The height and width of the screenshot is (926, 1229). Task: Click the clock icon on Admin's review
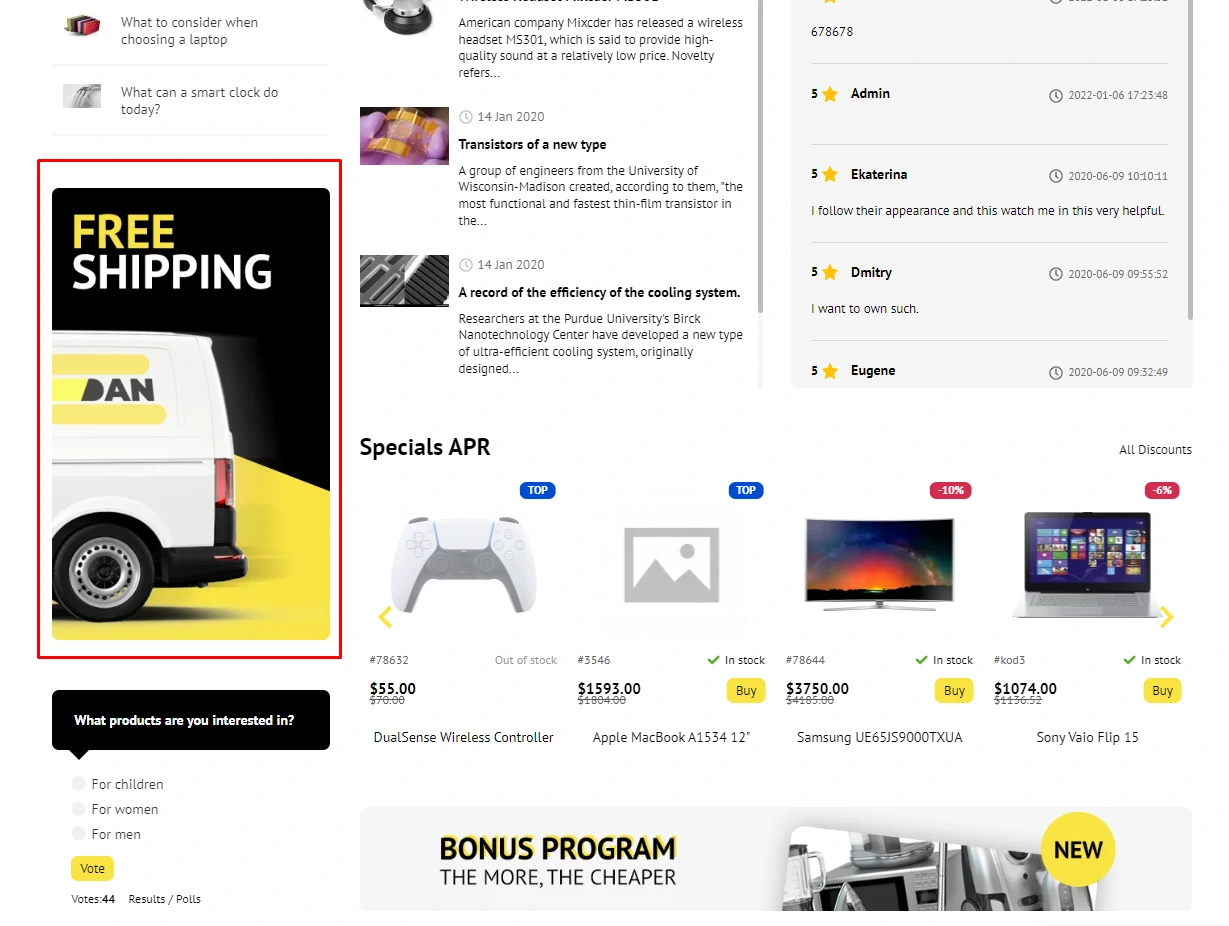[1056, 96]
